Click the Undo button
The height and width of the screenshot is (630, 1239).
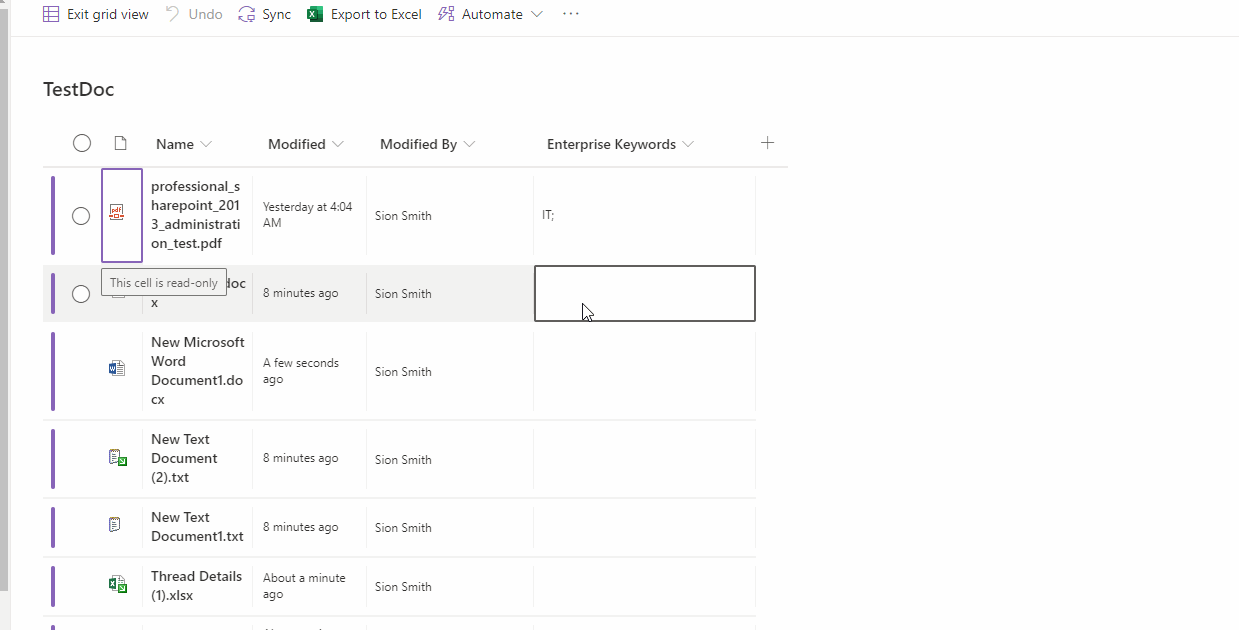point(194,14)
